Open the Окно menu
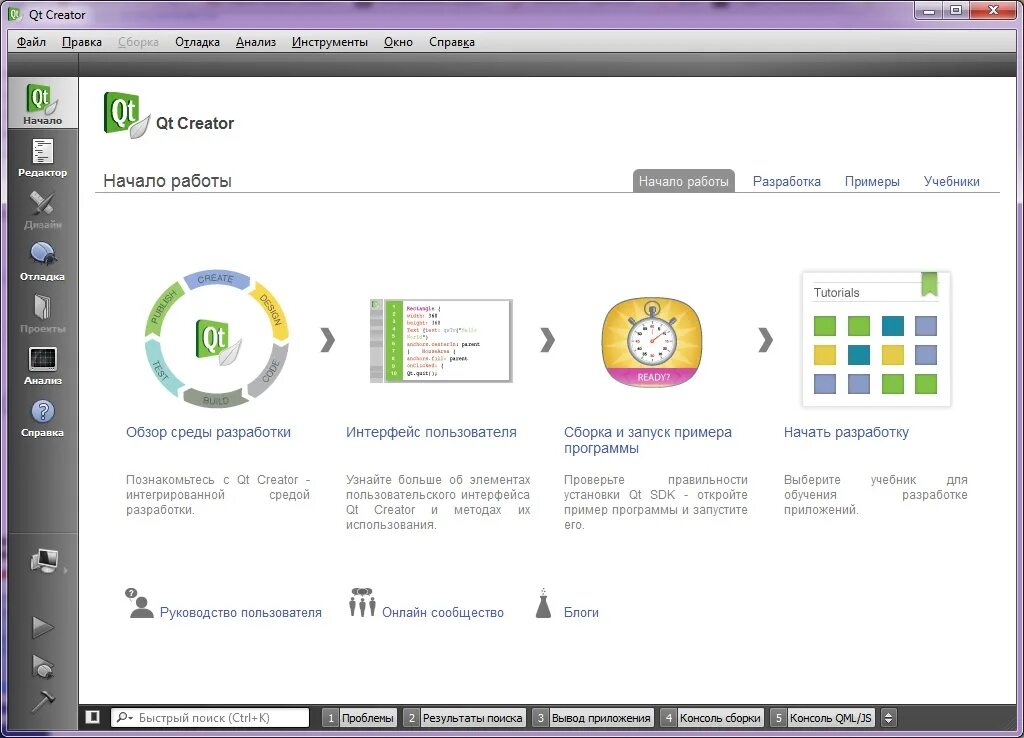1024x738 pixels. [398, 42]
